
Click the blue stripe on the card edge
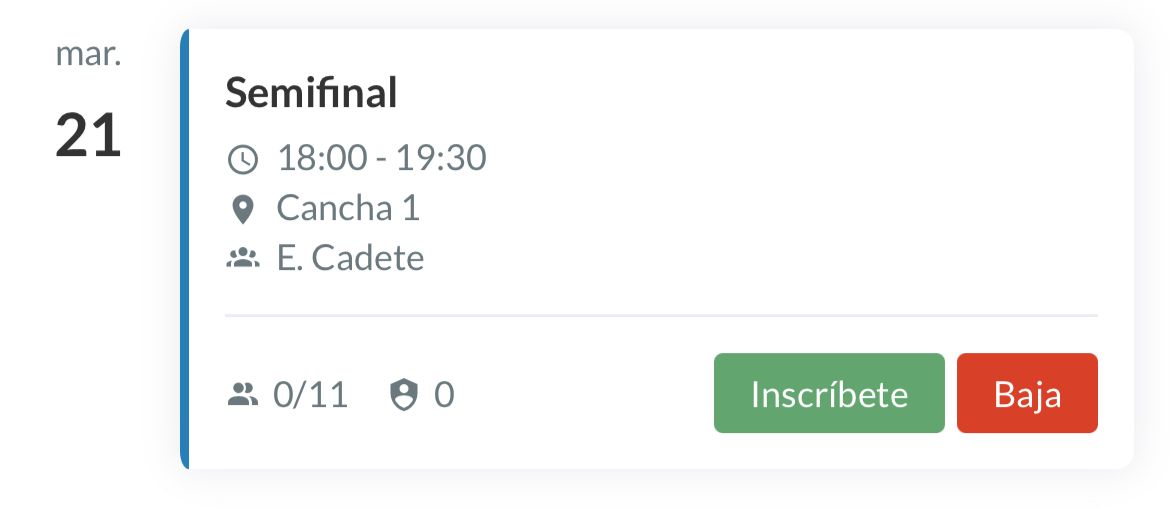(x=185, y=250)
